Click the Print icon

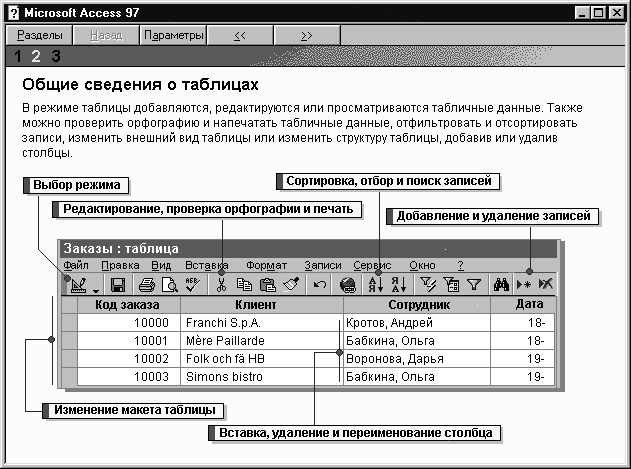146,285
